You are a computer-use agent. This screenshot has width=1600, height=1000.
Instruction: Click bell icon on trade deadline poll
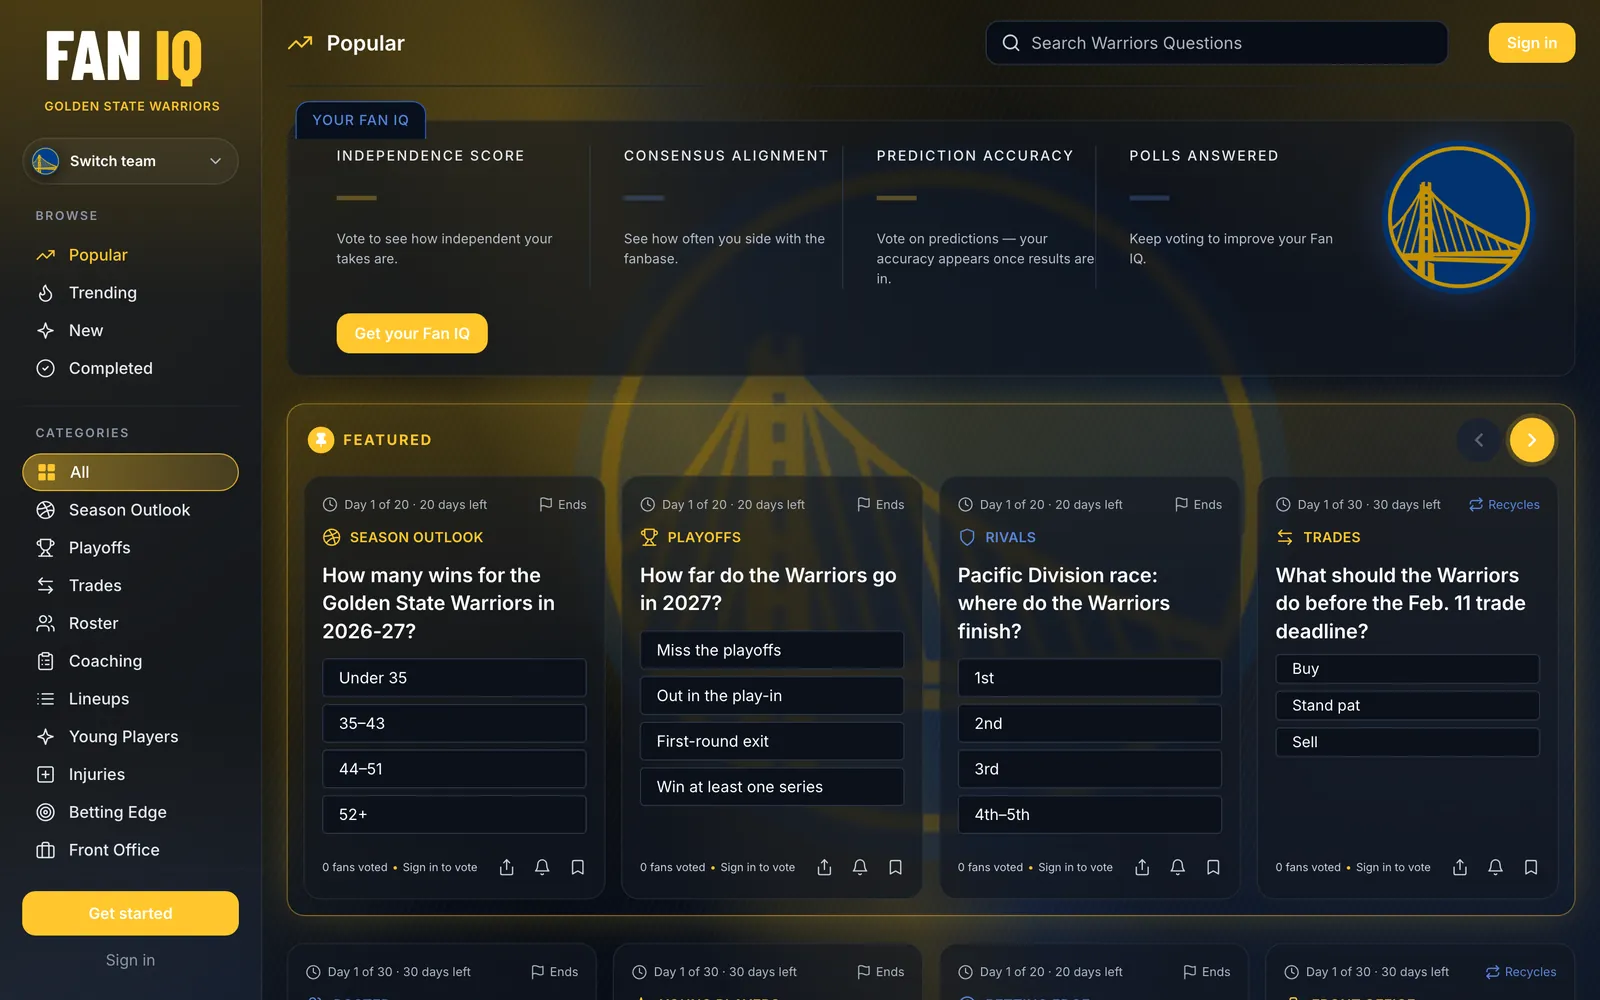point(1496,867)
